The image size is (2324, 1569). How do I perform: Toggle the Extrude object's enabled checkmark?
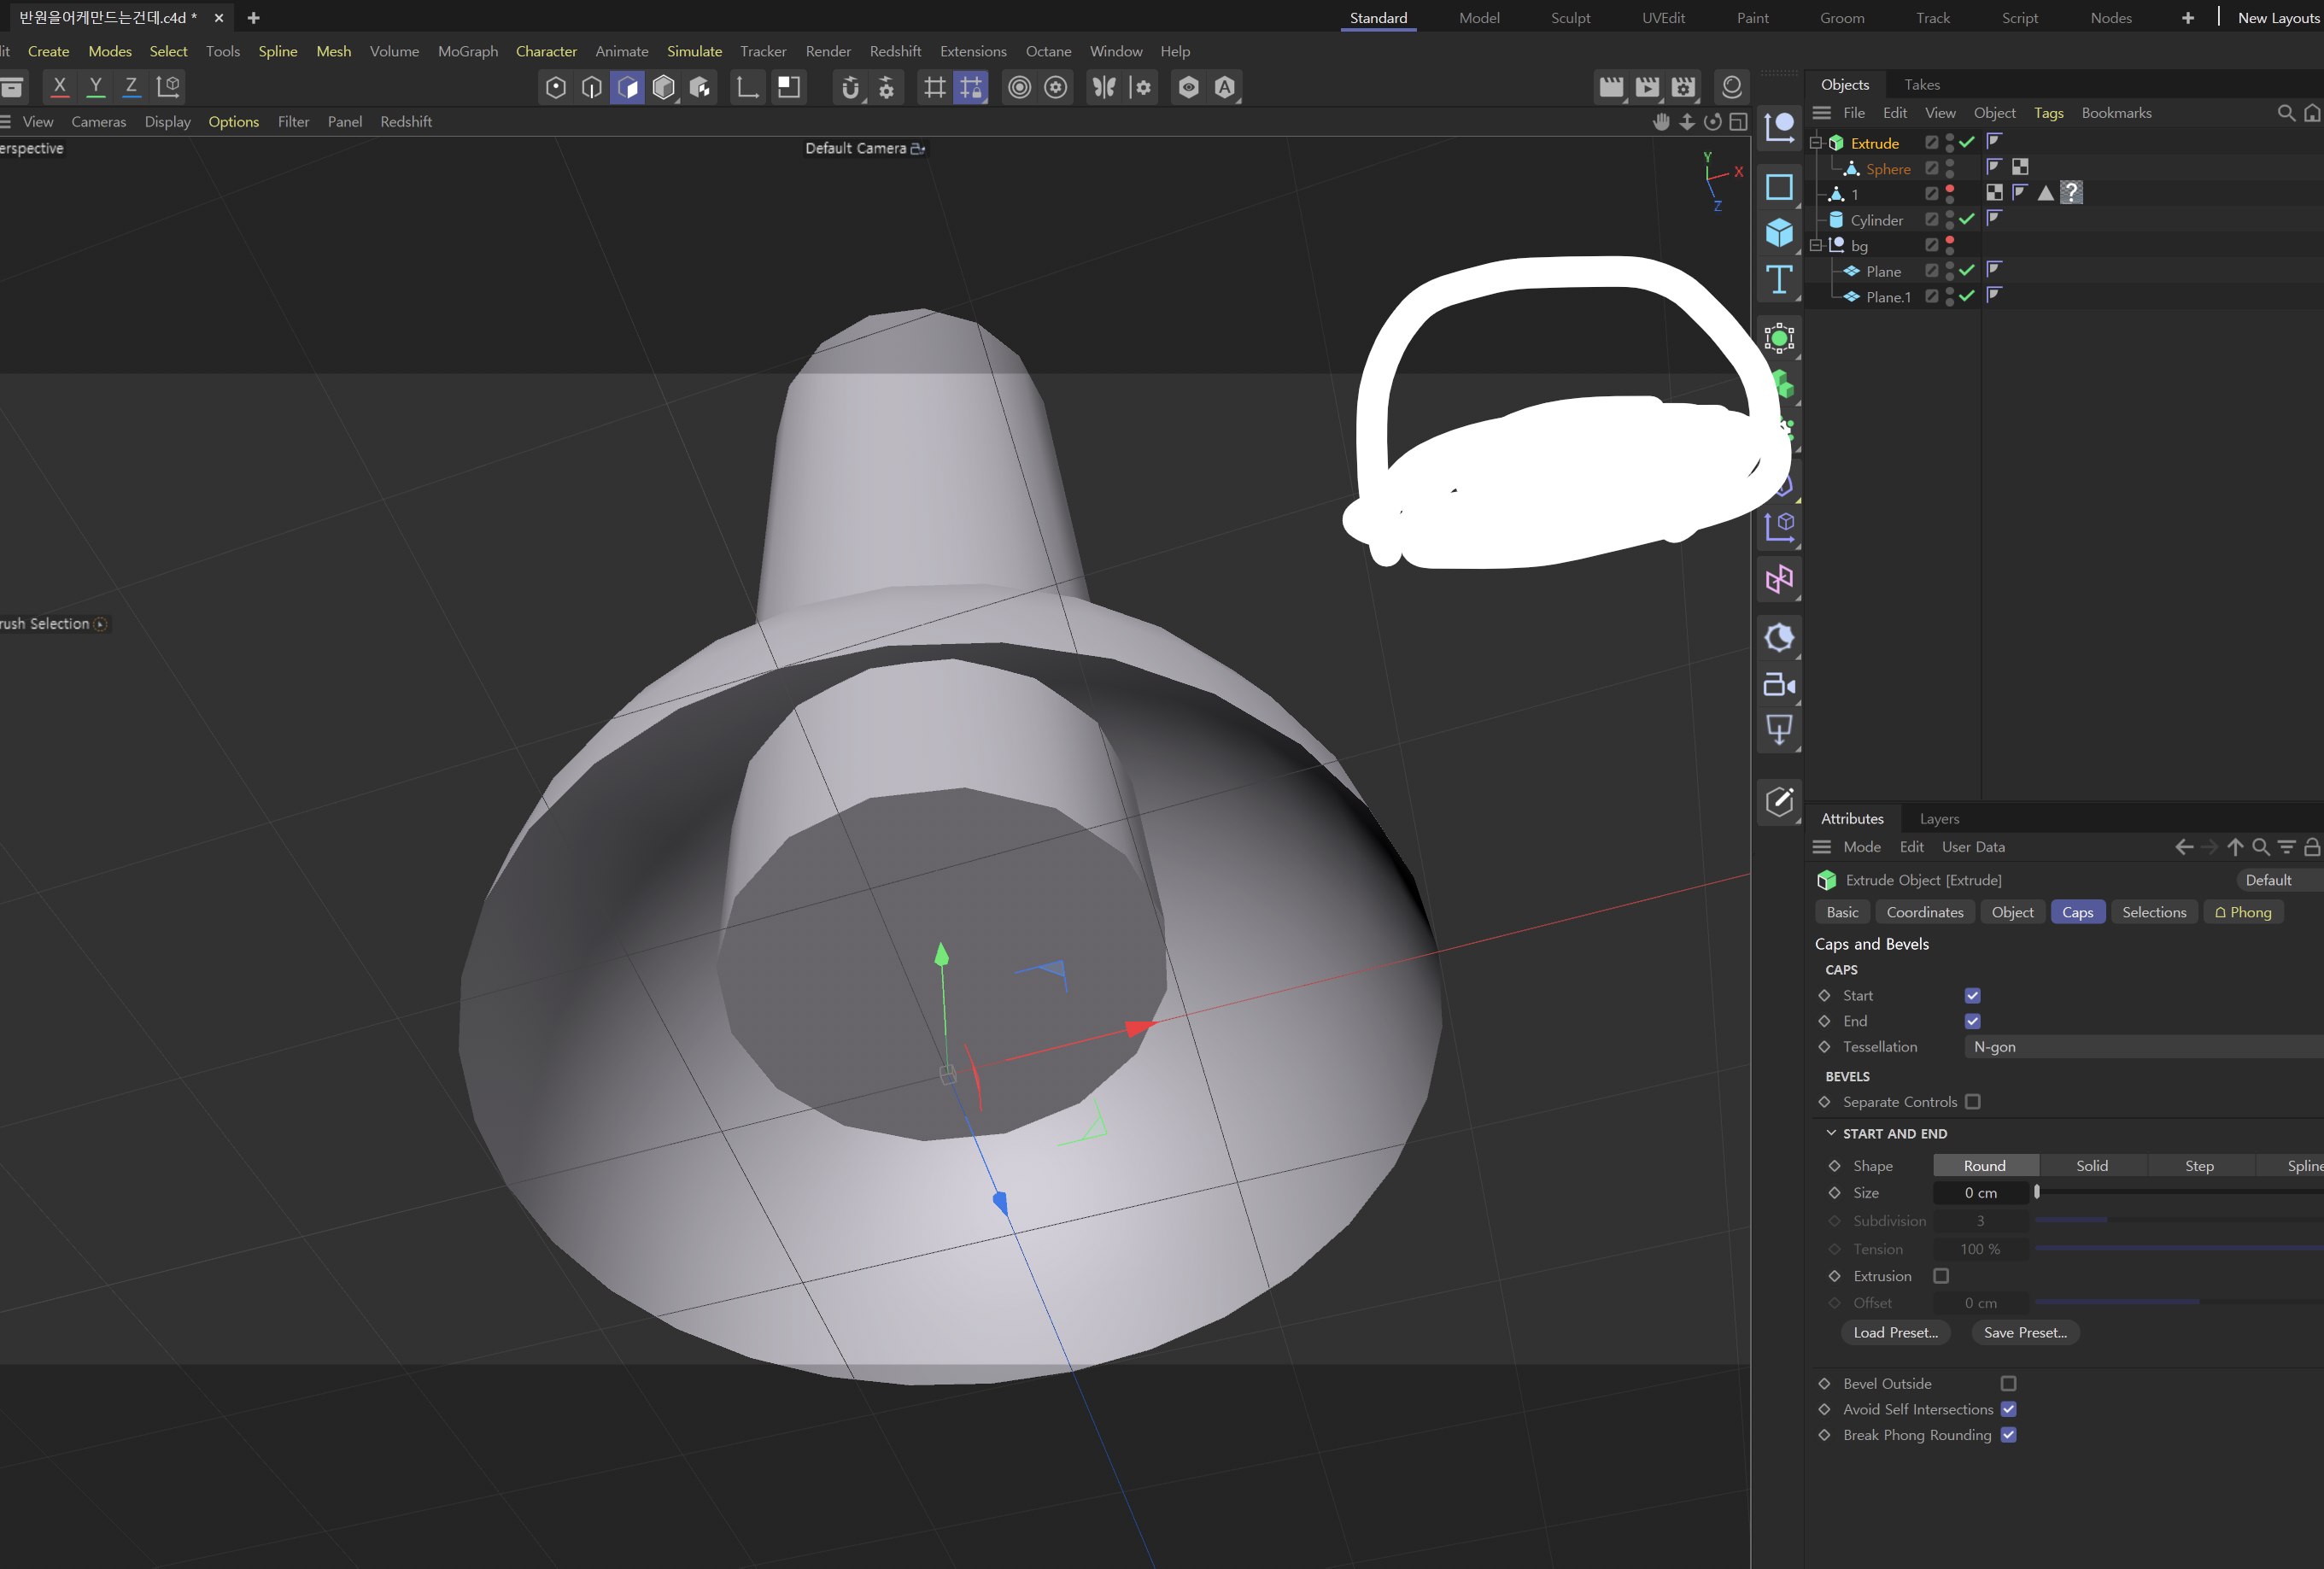point(1967,143)
